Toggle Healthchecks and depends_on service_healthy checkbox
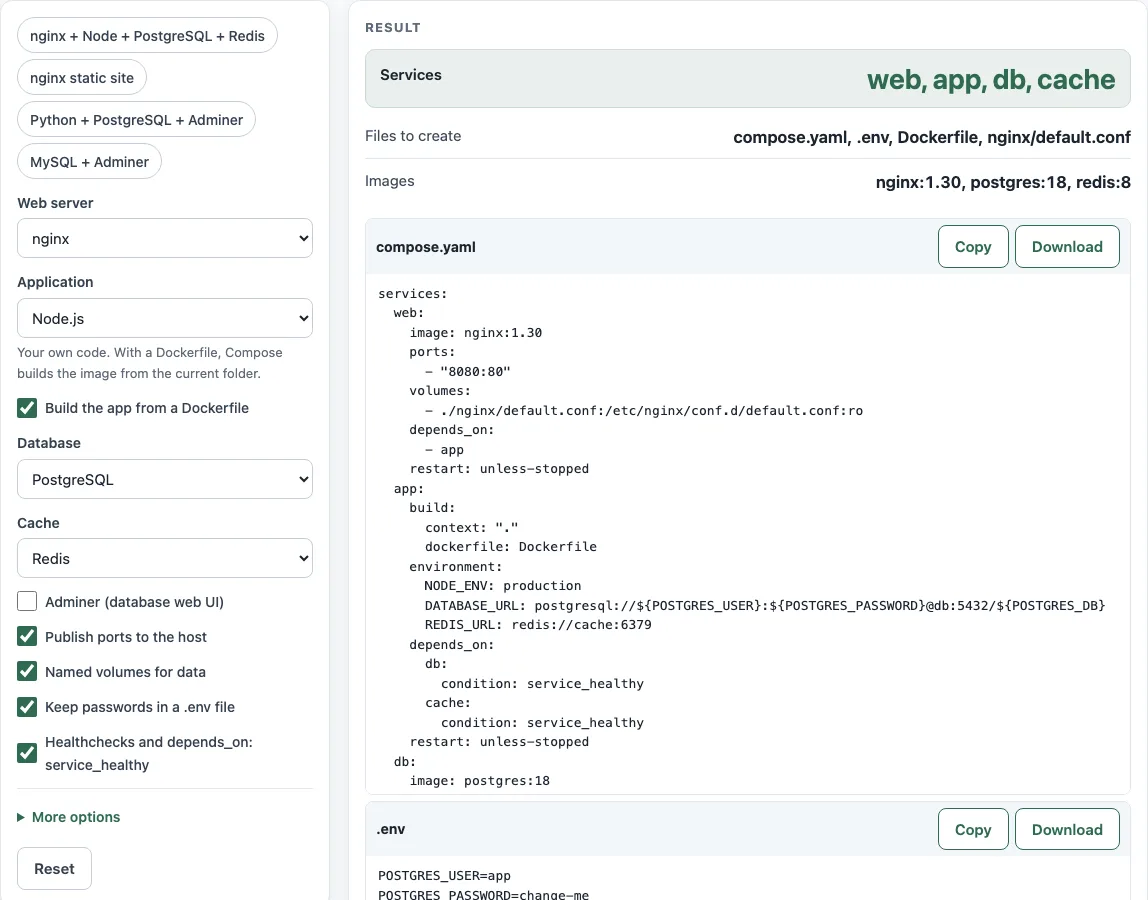 (x=27, y=753)
